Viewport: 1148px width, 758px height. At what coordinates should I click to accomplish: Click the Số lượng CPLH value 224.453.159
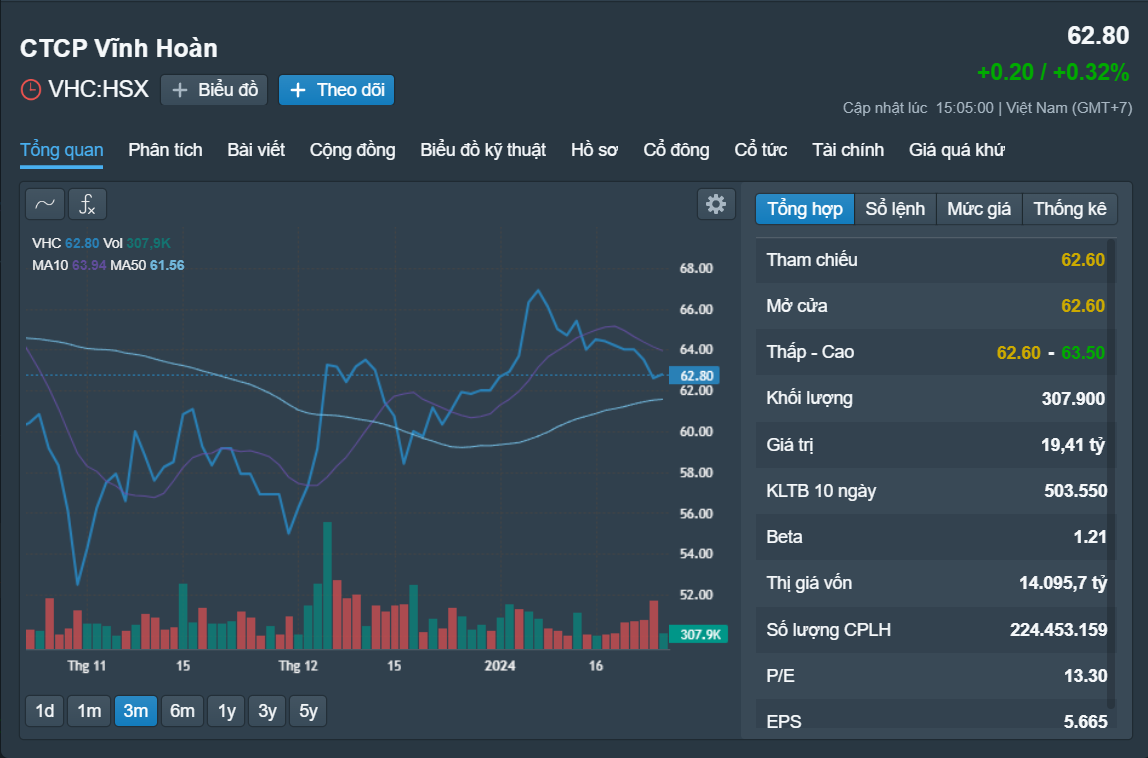(1059, 630)
